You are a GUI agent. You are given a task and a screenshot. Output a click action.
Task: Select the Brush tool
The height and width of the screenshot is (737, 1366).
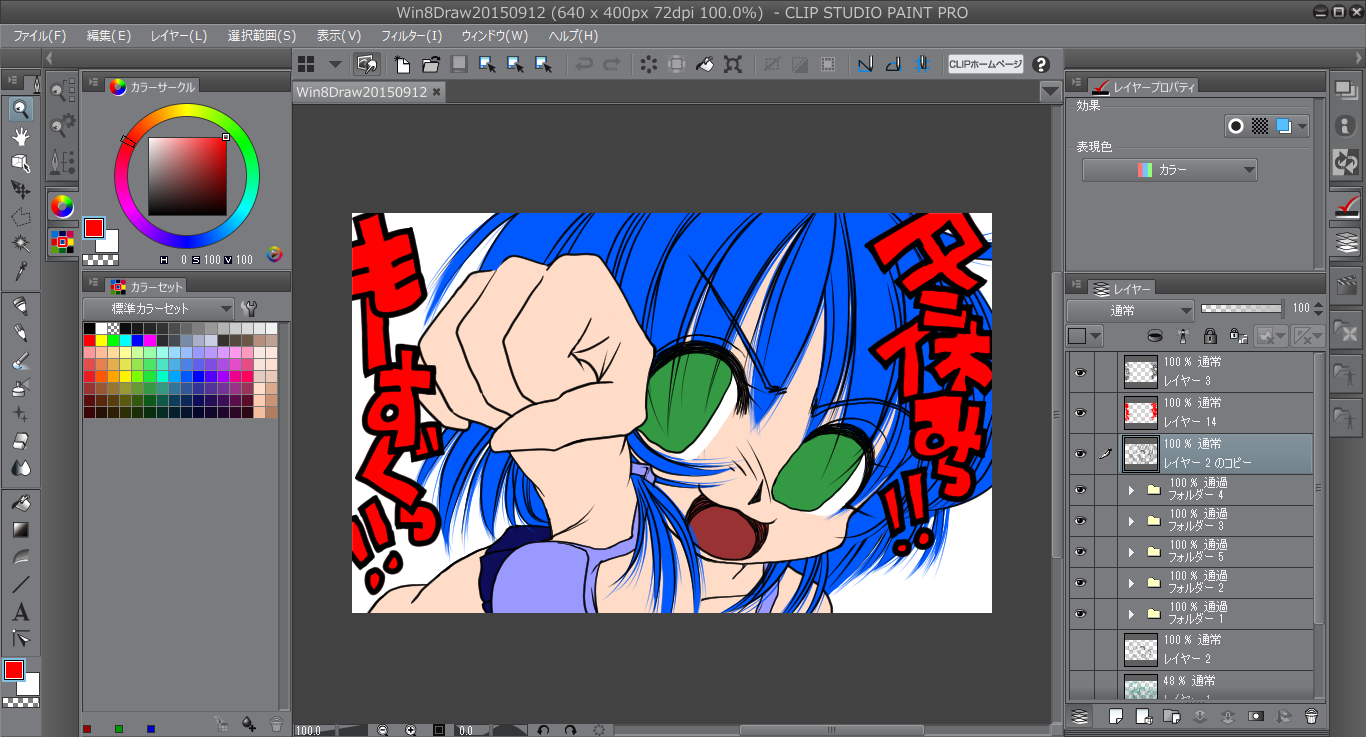click(20, 359)
